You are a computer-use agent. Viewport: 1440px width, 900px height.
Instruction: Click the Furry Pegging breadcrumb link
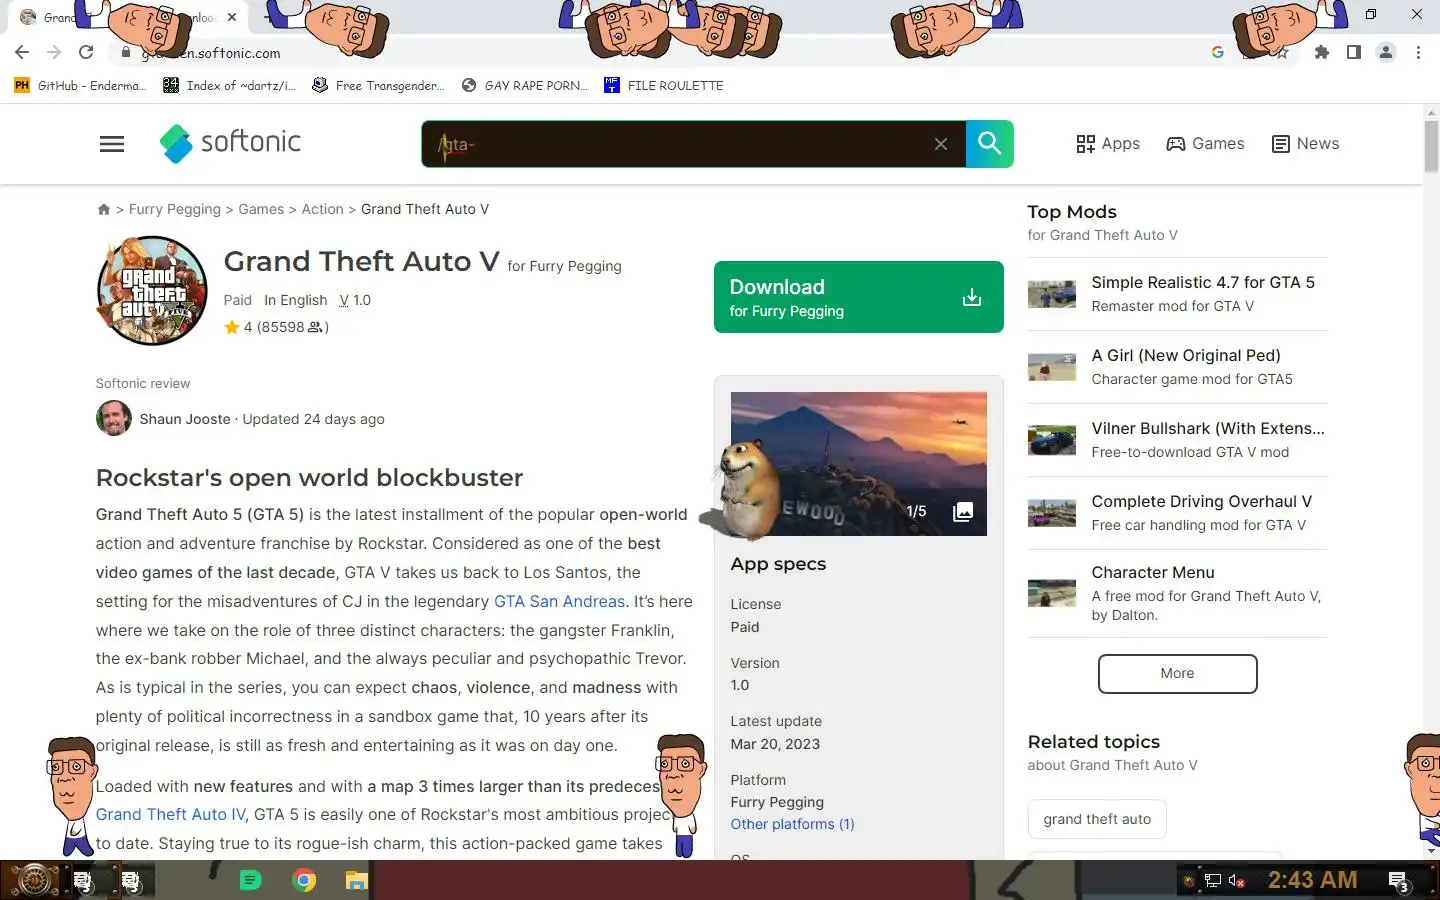[x=175, y=209]
